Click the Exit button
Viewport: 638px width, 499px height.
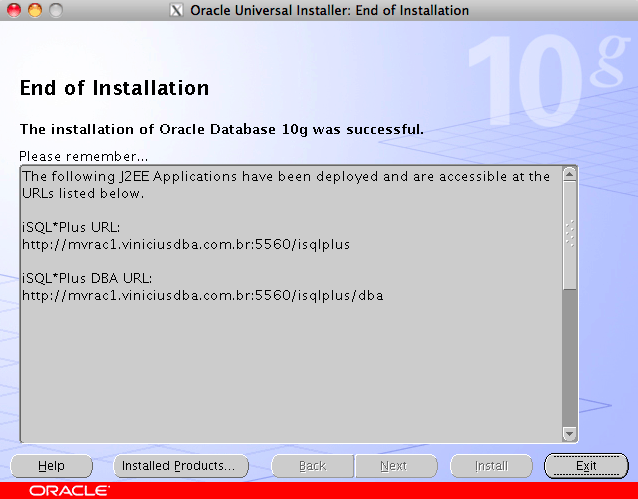tap(586, 466)
